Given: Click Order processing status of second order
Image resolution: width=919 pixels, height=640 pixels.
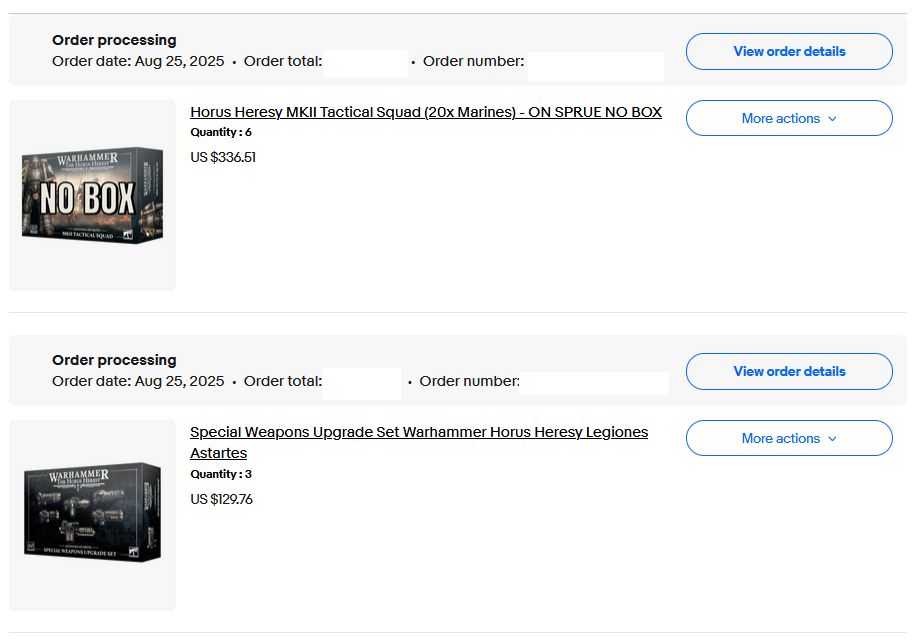Looking at the screenshot, I should (114, 360).
